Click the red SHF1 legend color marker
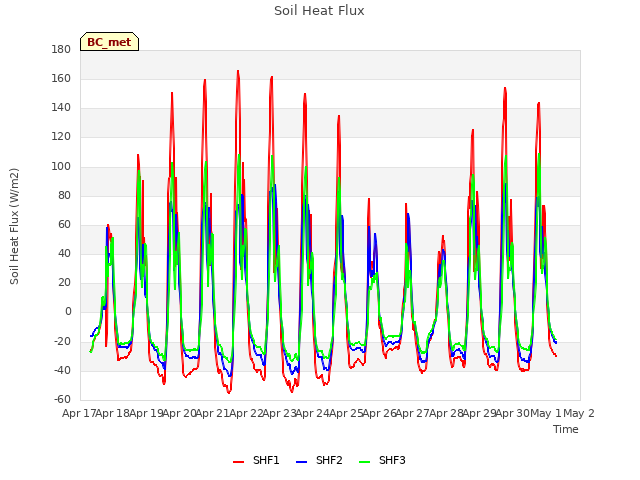The height and width of the screenshot is (480, 640). coord(238,462)
